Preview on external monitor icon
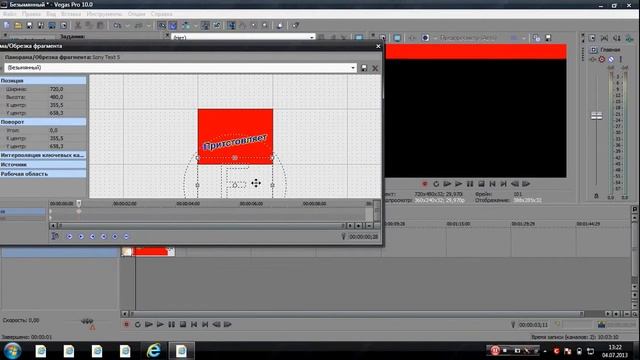Screen dimensions: 640x360 397,38
